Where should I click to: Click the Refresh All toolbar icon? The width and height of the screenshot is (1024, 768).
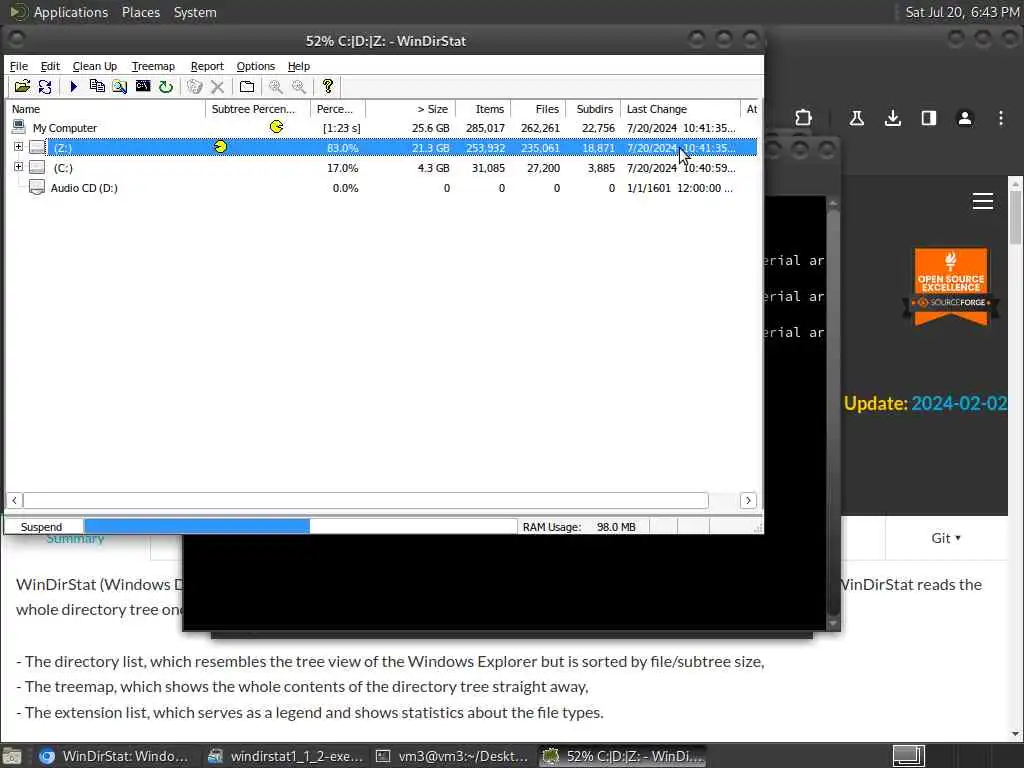click(x=45, y=86)
